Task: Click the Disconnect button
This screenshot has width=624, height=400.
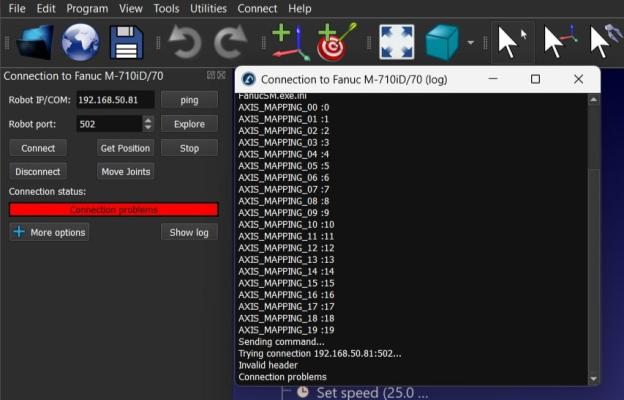Action: click(38, 172)
